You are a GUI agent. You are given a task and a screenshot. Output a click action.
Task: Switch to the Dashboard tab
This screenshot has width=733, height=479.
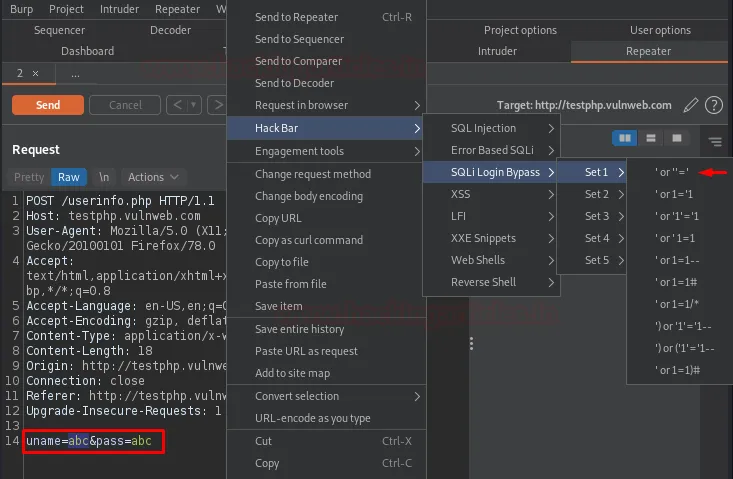(x=87, y=51)
